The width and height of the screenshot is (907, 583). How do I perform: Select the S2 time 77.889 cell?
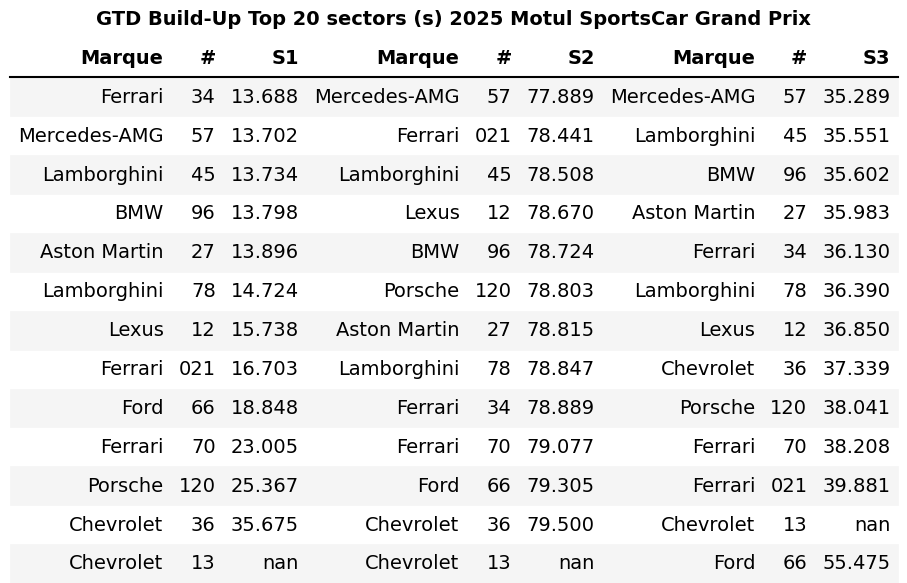pos(560,97)
